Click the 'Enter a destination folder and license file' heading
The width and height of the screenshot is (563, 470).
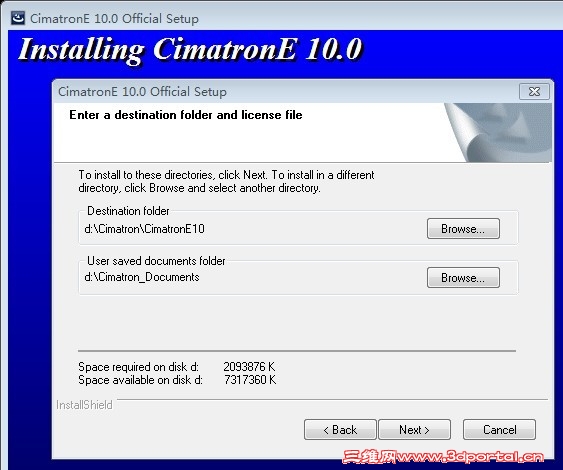pos(186,115)
